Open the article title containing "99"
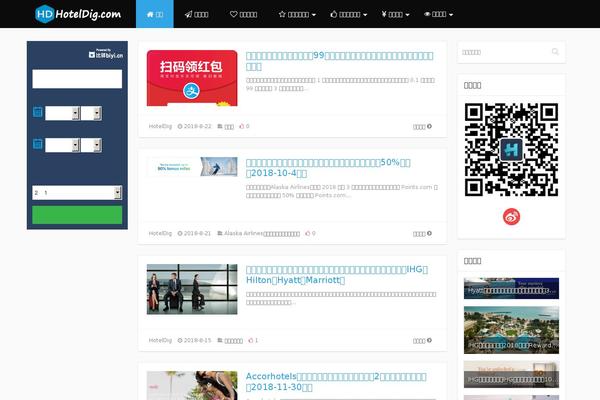 (340, 61)
